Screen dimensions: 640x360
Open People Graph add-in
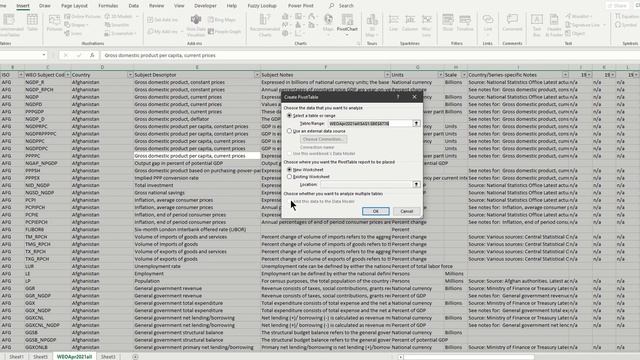(x=225, y=31)
